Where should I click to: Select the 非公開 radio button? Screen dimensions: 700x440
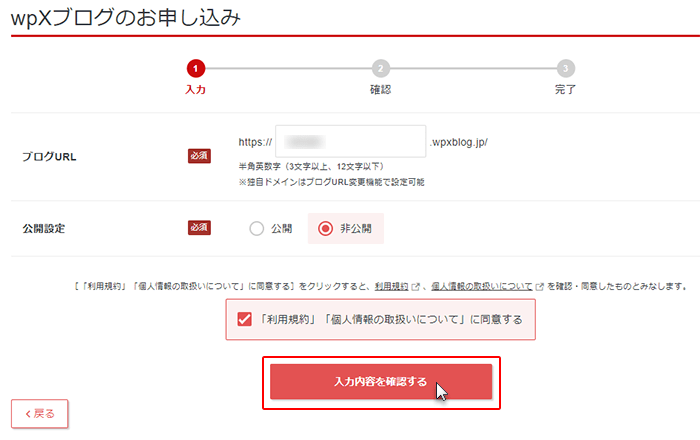pyautogui.click(x=325, y=228)
